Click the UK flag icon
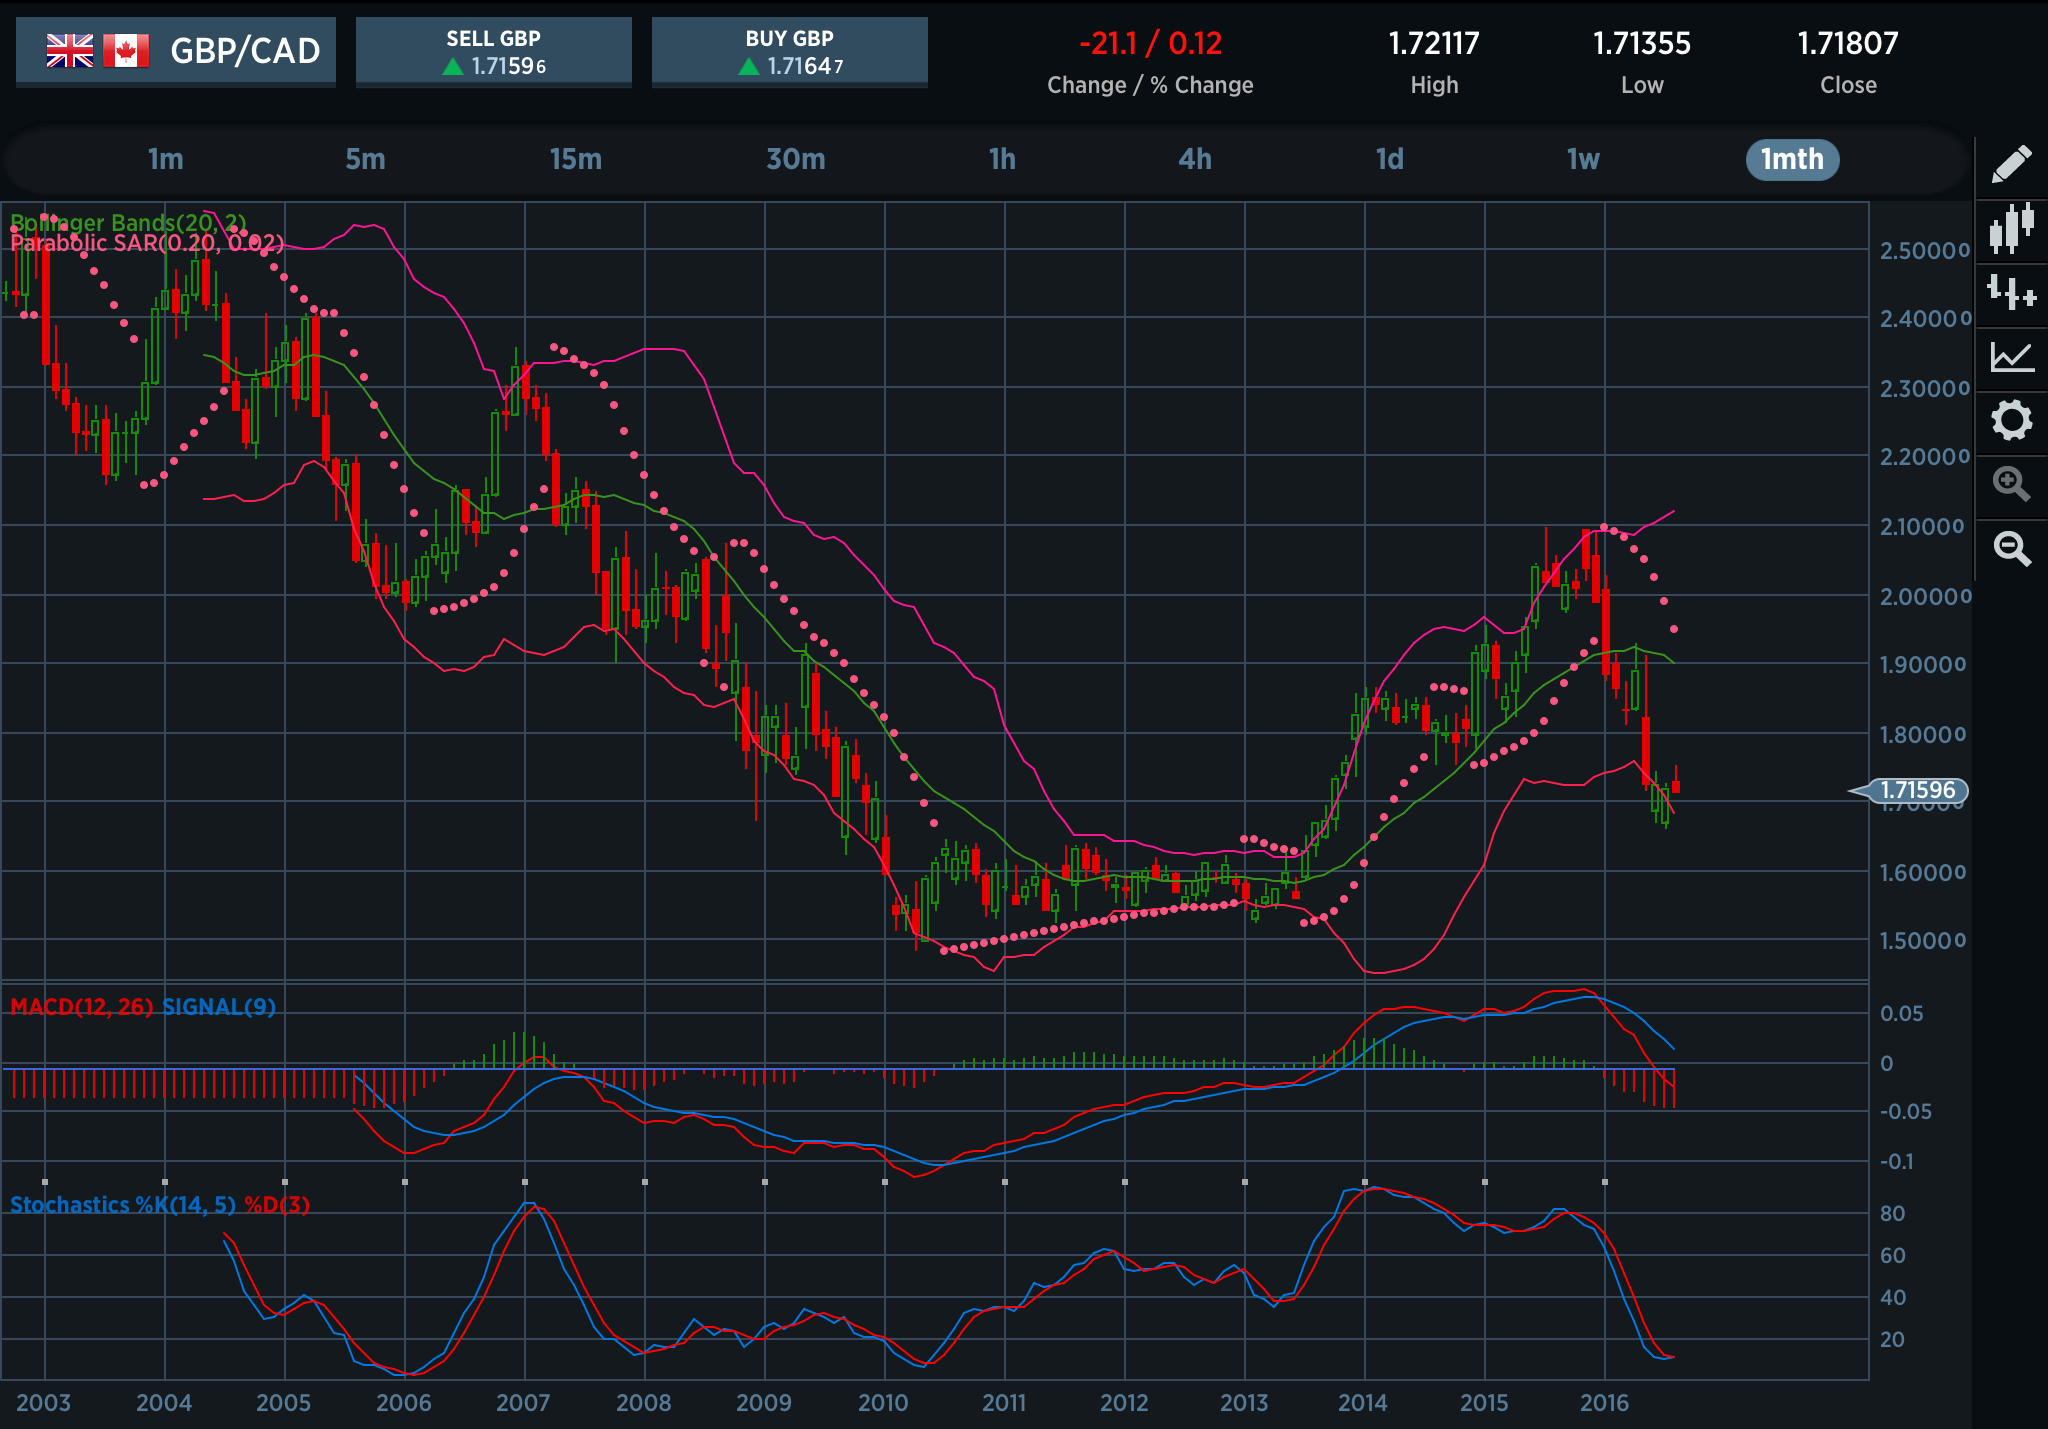Viewport: 2048px width, 1429px height. click(70, 50)
